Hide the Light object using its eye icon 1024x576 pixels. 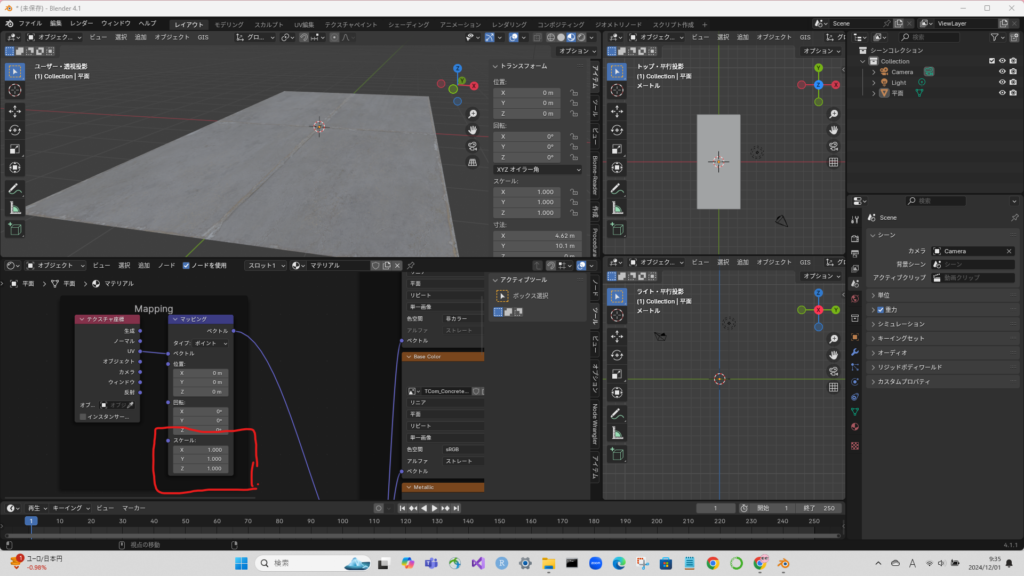tap(1001, 82)
